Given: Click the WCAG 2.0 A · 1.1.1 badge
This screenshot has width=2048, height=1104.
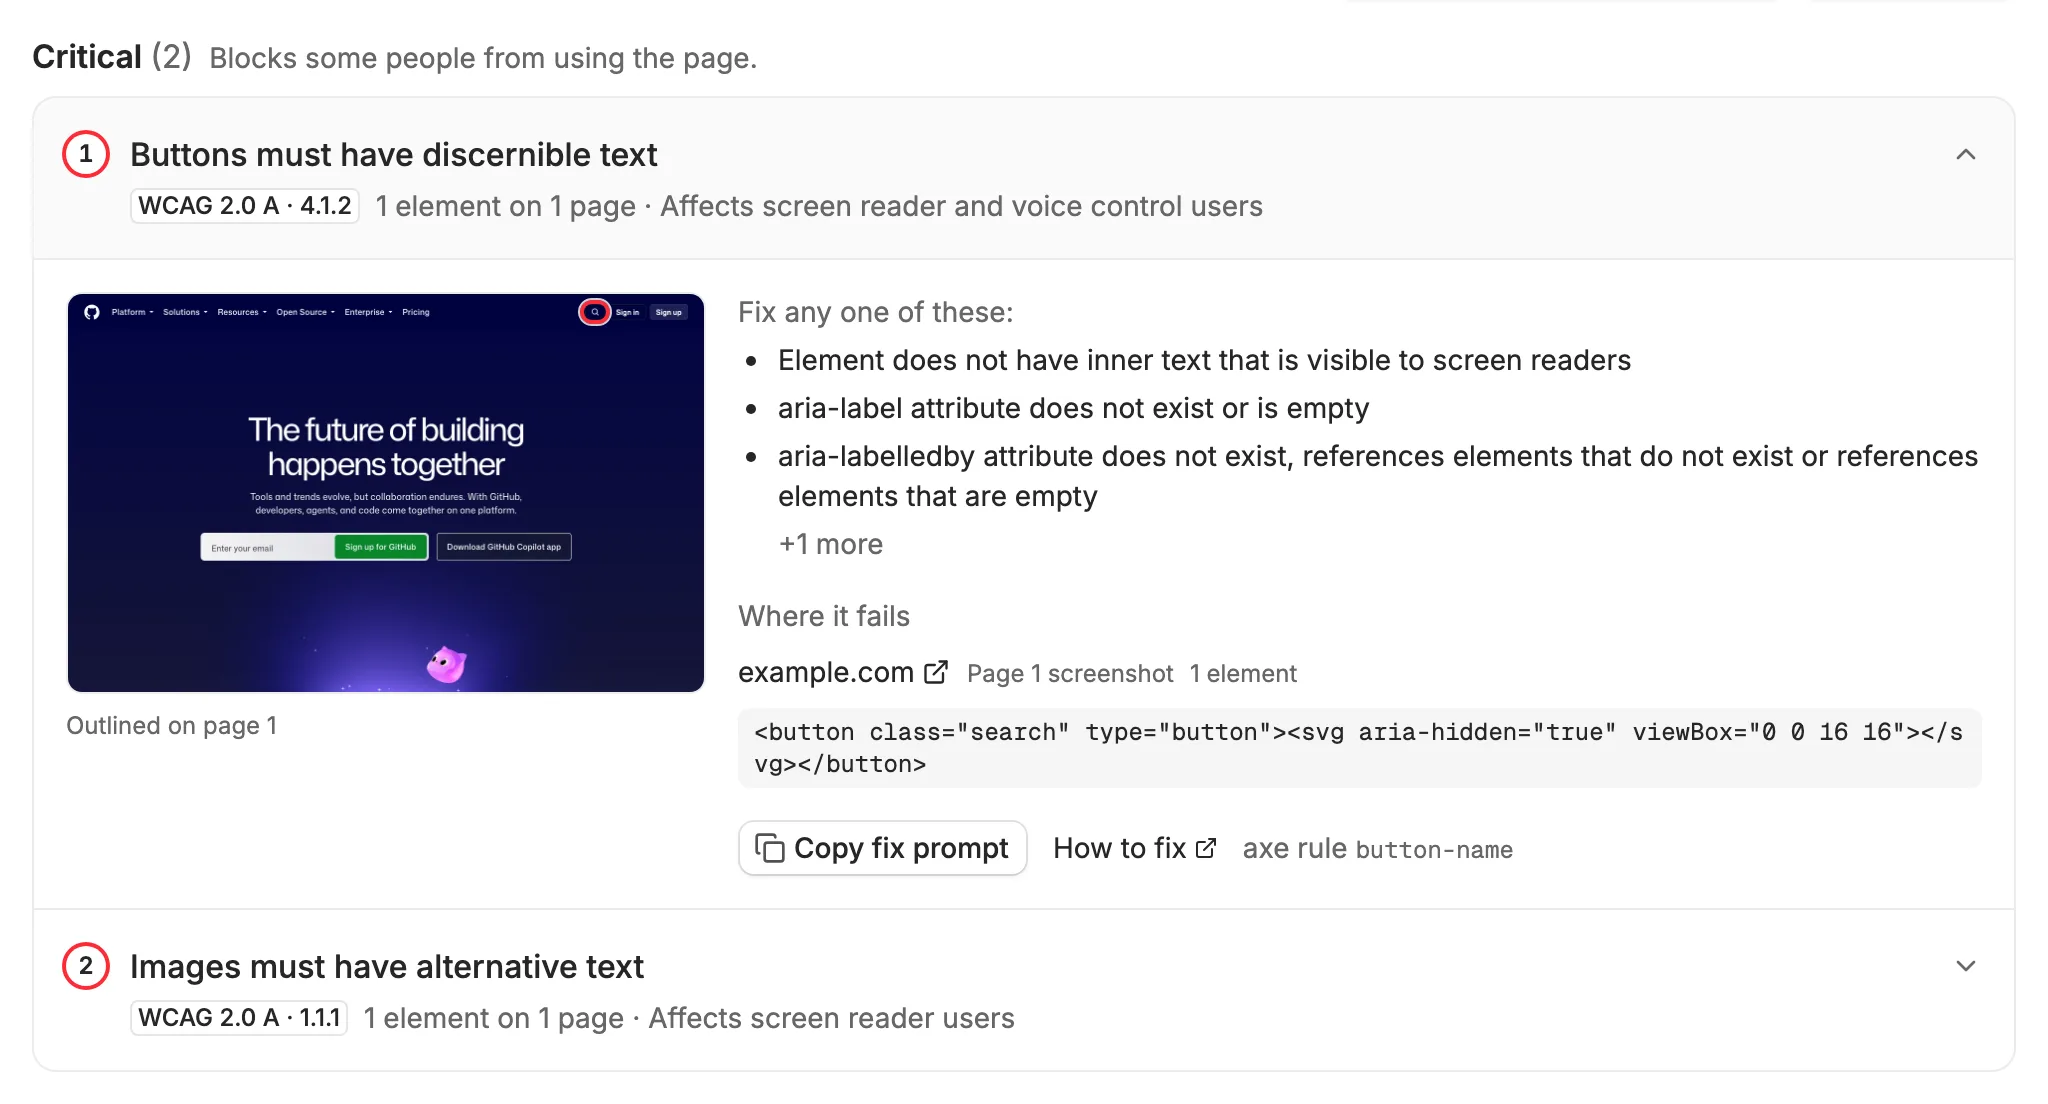Looking at the screenshot, I should [239, 1018].
